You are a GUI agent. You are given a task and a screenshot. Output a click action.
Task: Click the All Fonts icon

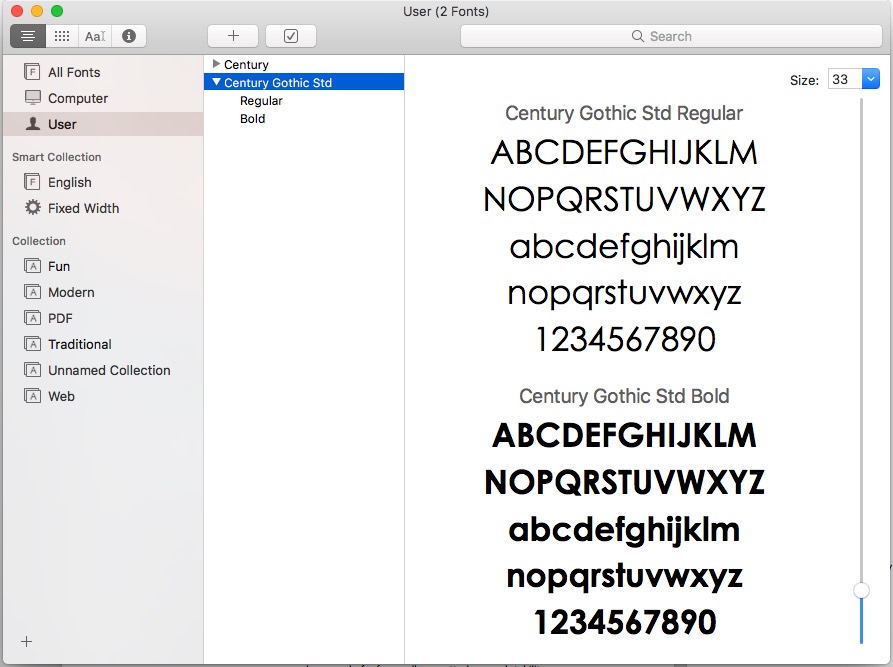(x=32, y=72)
